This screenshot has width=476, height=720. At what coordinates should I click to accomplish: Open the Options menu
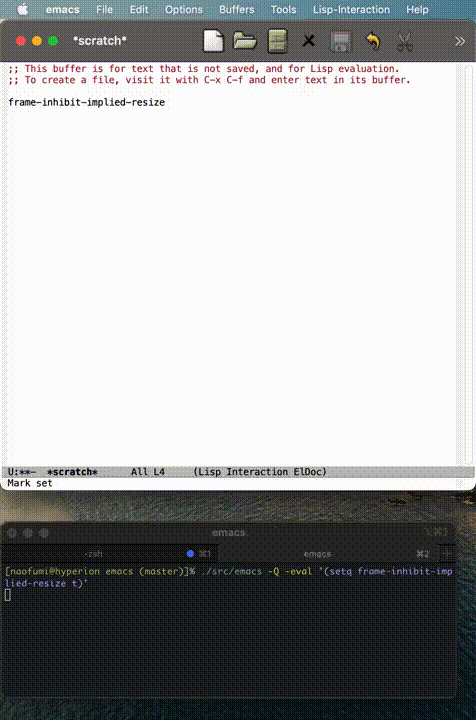(184, 10)
